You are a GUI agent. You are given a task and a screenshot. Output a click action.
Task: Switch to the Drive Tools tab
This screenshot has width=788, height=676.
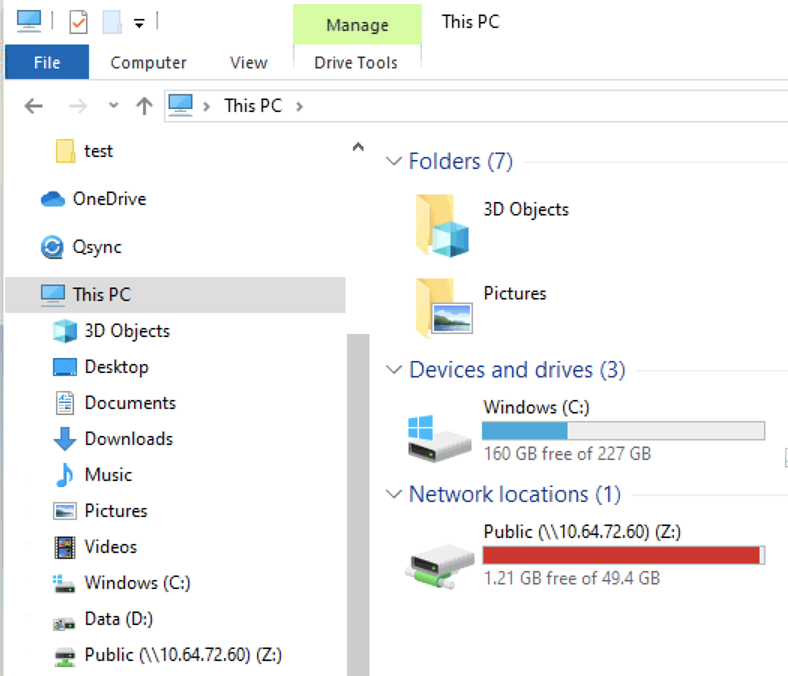pos(356,62)
